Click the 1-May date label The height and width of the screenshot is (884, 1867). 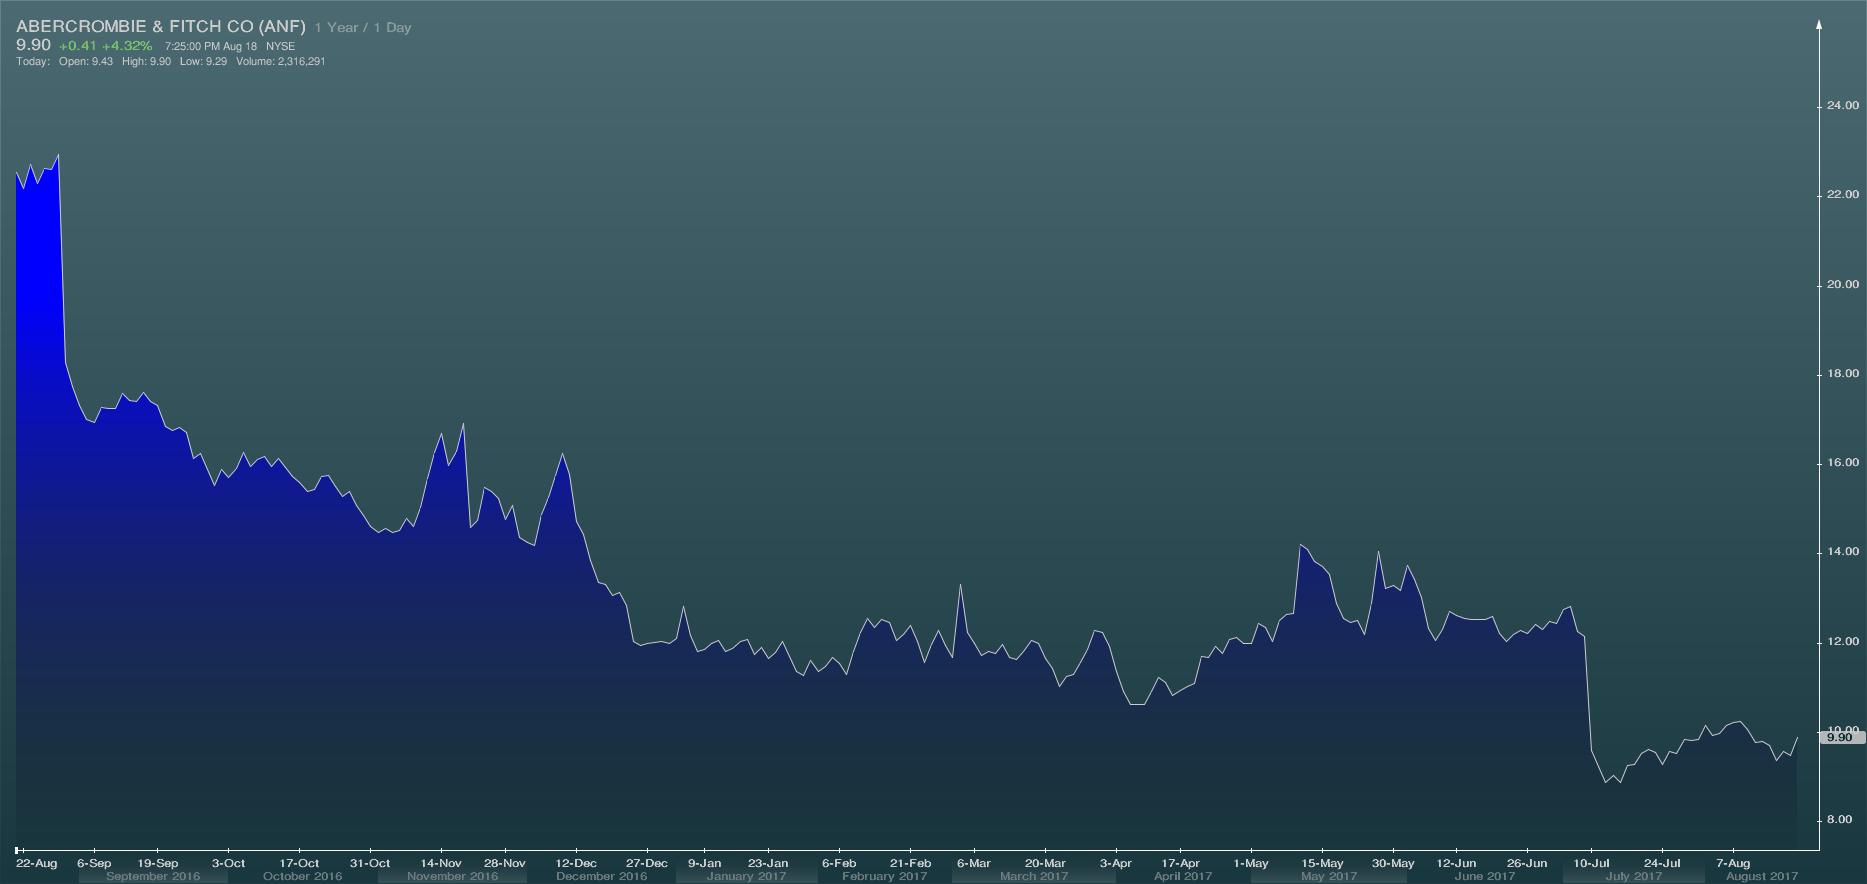pos(1251,862)
